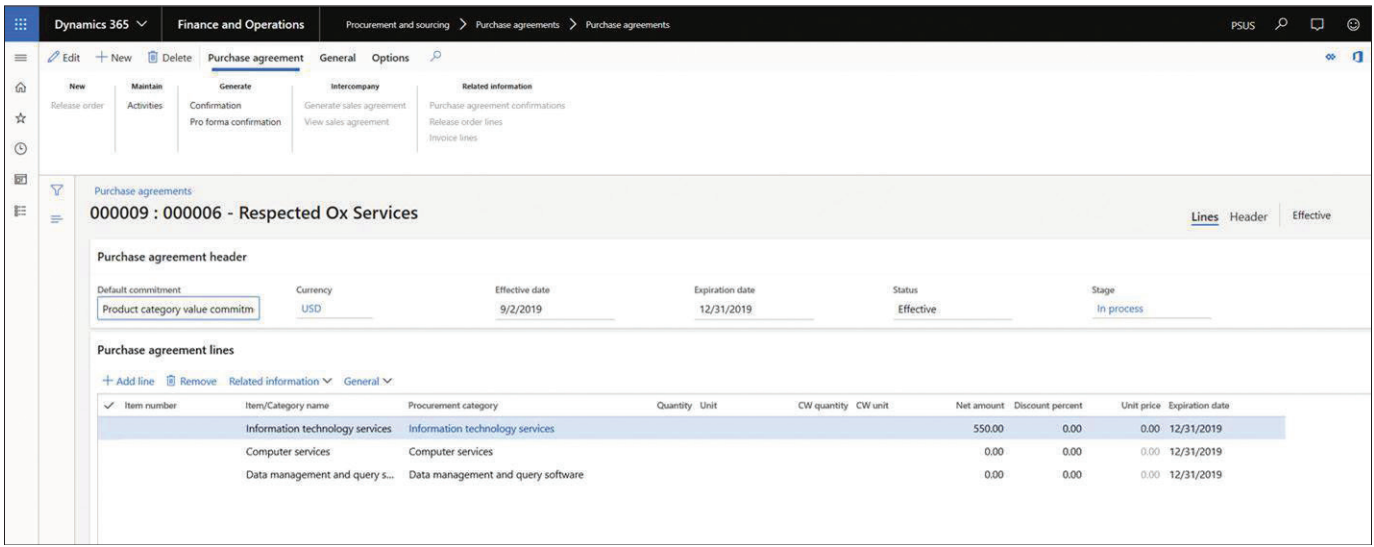Click the Home icon in left sidebar
The width and height of the screenshot is (1374, 547).
20,88
